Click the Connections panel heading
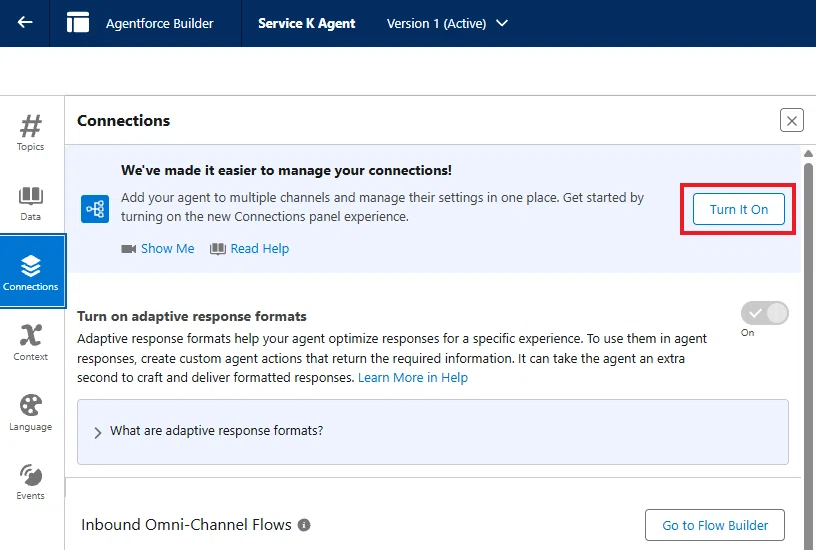The width and height of the screenshot is (816, 550). coord(123,120)
